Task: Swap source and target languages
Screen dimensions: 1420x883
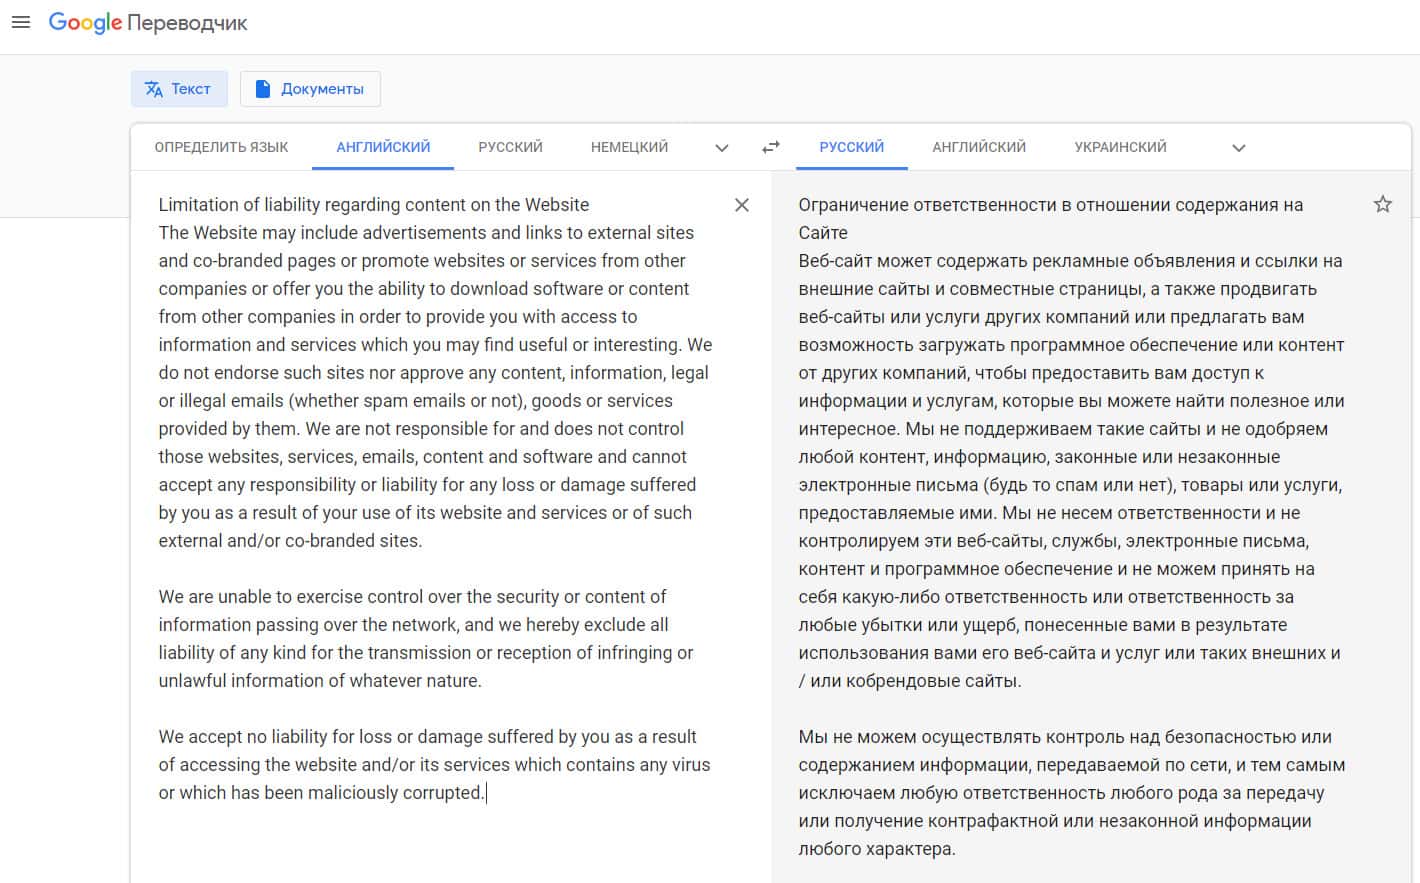Action: point(770,147)
